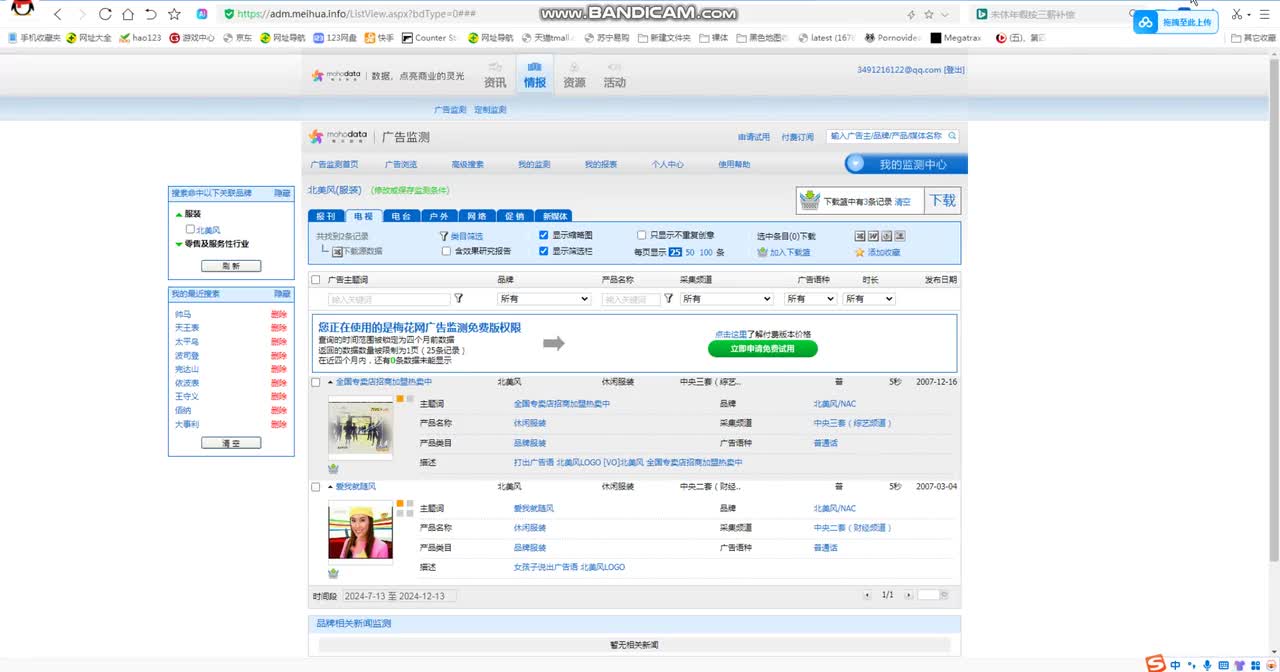Image resolution: width=1280 pixels, height=672 pixels.
Task: Click the second export format icon (Word)
Action: click(873, 236)
